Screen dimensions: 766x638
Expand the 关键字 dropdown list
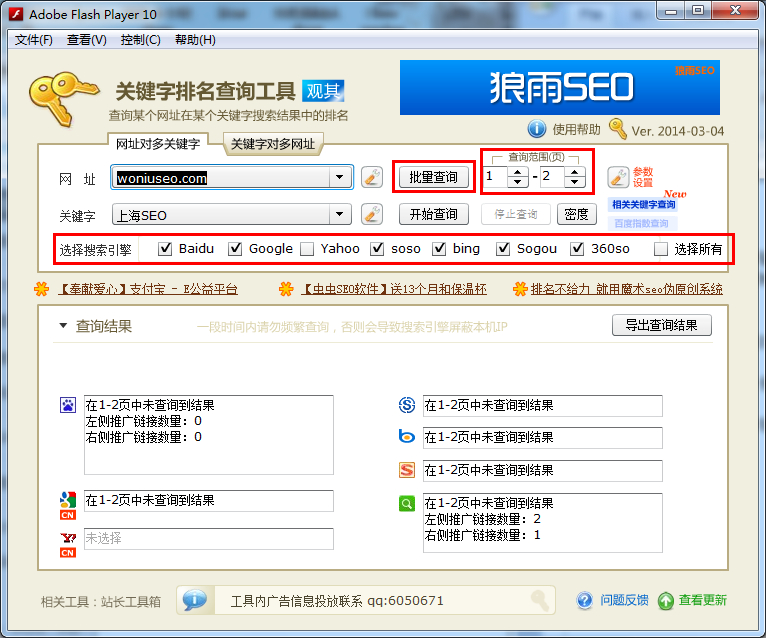coord(342,214)
